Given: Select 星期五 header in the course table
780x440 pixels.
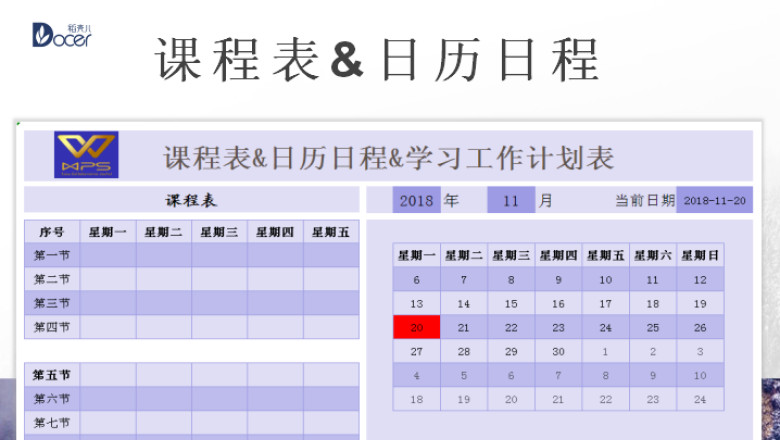Looking at the screenshot, I should pyautogui.click(x=331, y=232).
